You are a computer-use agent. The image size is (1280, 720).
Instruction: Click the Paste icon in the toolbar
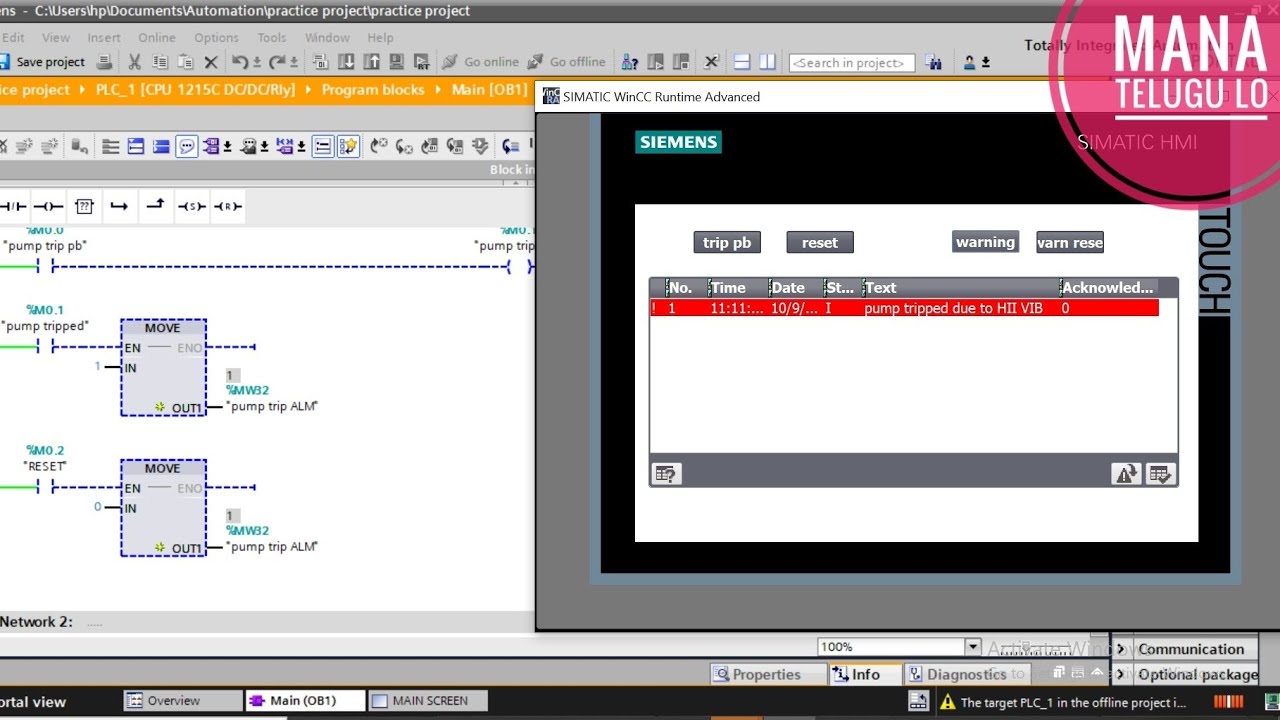tap(185, 62)
